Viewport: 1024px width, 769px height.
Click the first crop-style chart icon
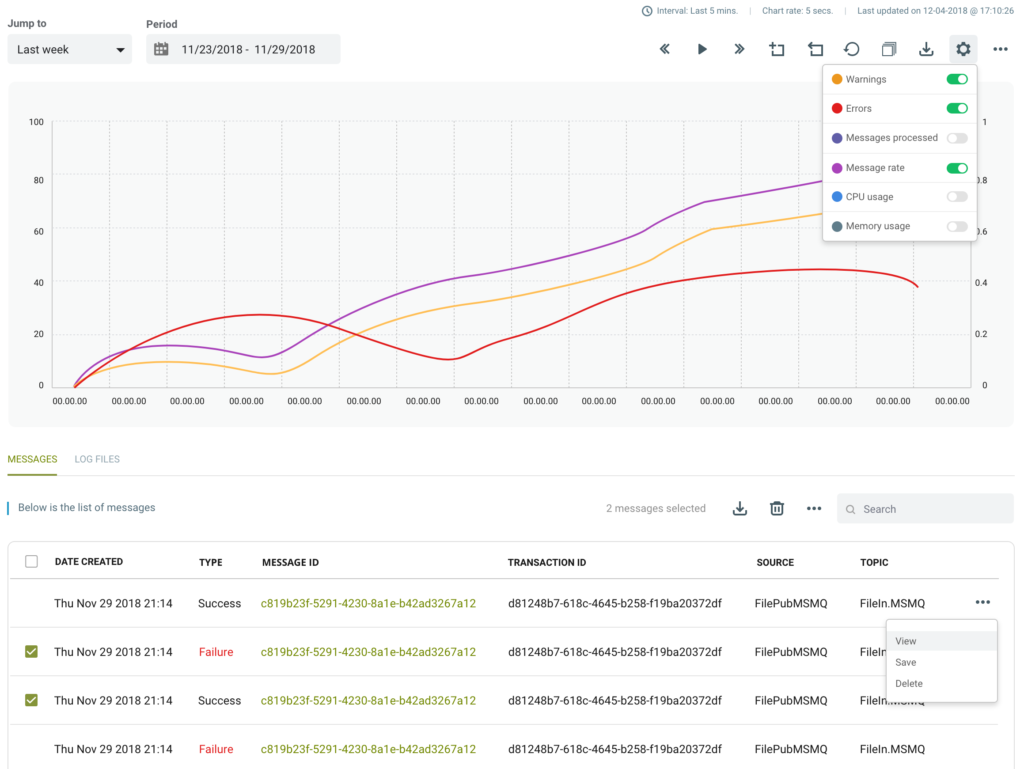click(776, 49)
